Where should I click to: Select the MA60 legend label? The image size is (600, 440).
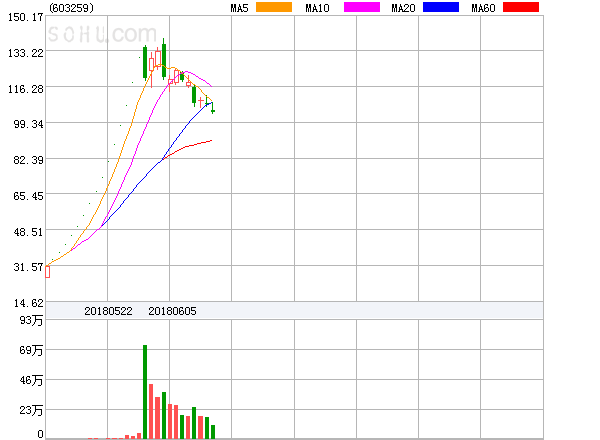(483, 8)
